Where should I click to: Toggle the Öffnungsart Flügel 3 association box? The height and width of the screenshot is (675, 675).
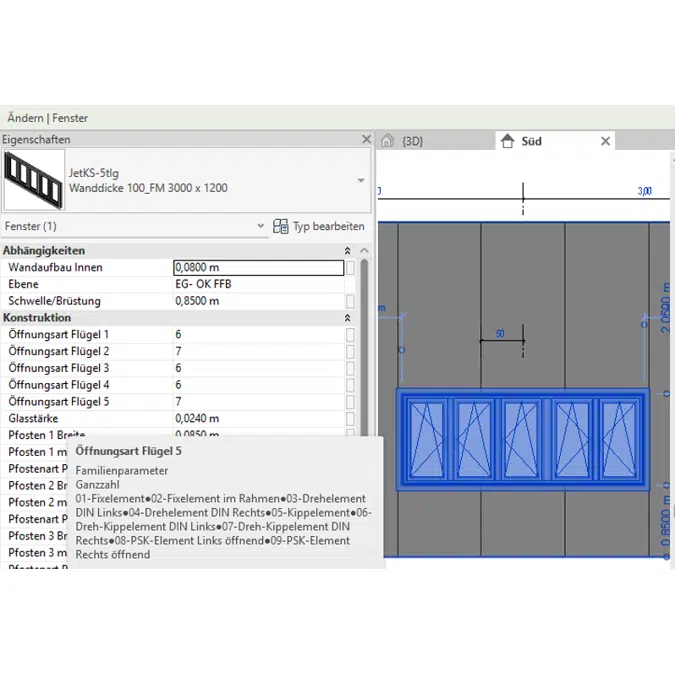coord(350,368)
